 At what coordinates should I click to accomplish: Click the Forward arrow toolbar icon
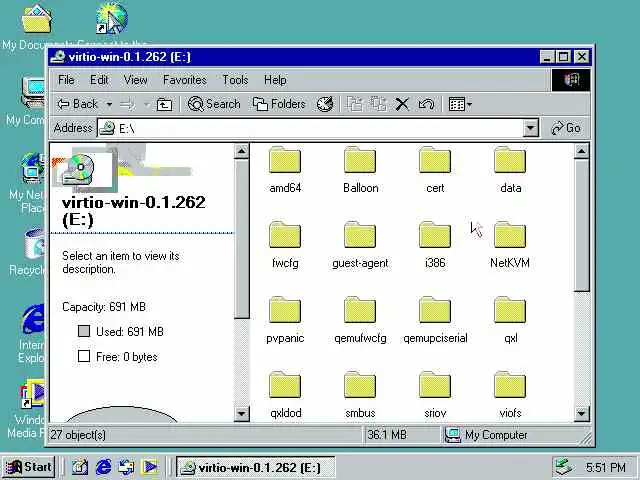[x=128, y=104]
